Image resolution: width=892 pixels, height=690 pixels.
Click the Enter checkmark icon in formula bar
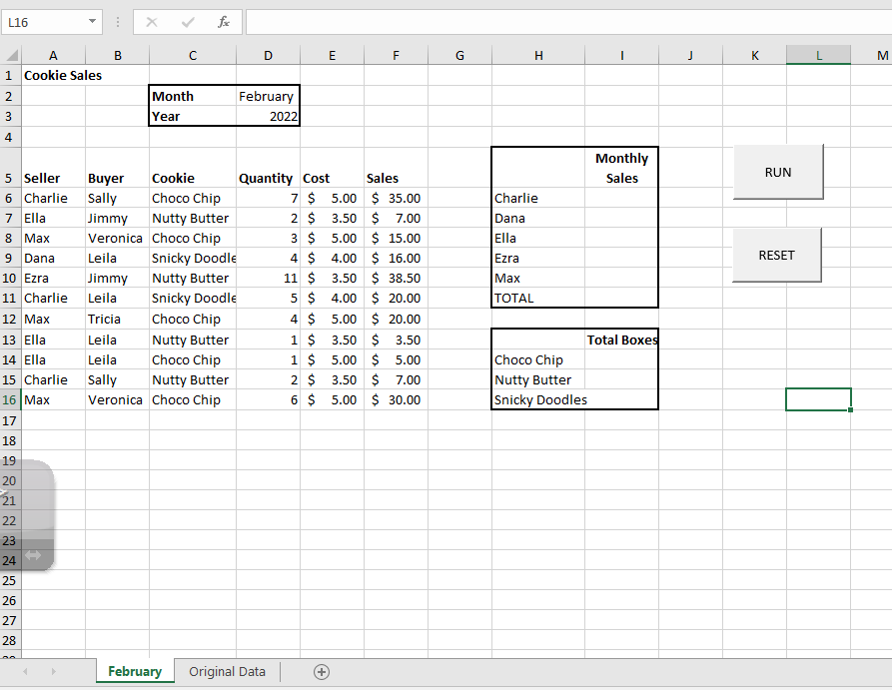point(188,22)
